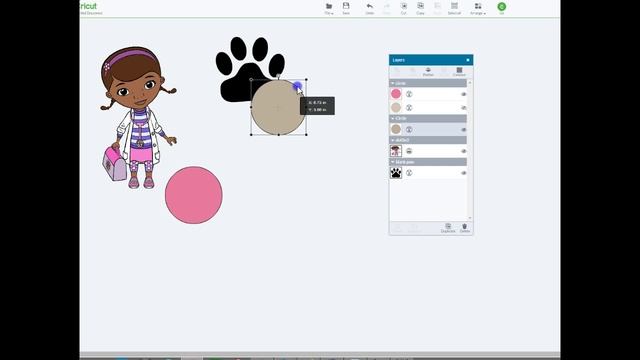Select the Doc McStuffins layer thumbnail
Screen dimensions: 640x360
(x=396, y=151)
